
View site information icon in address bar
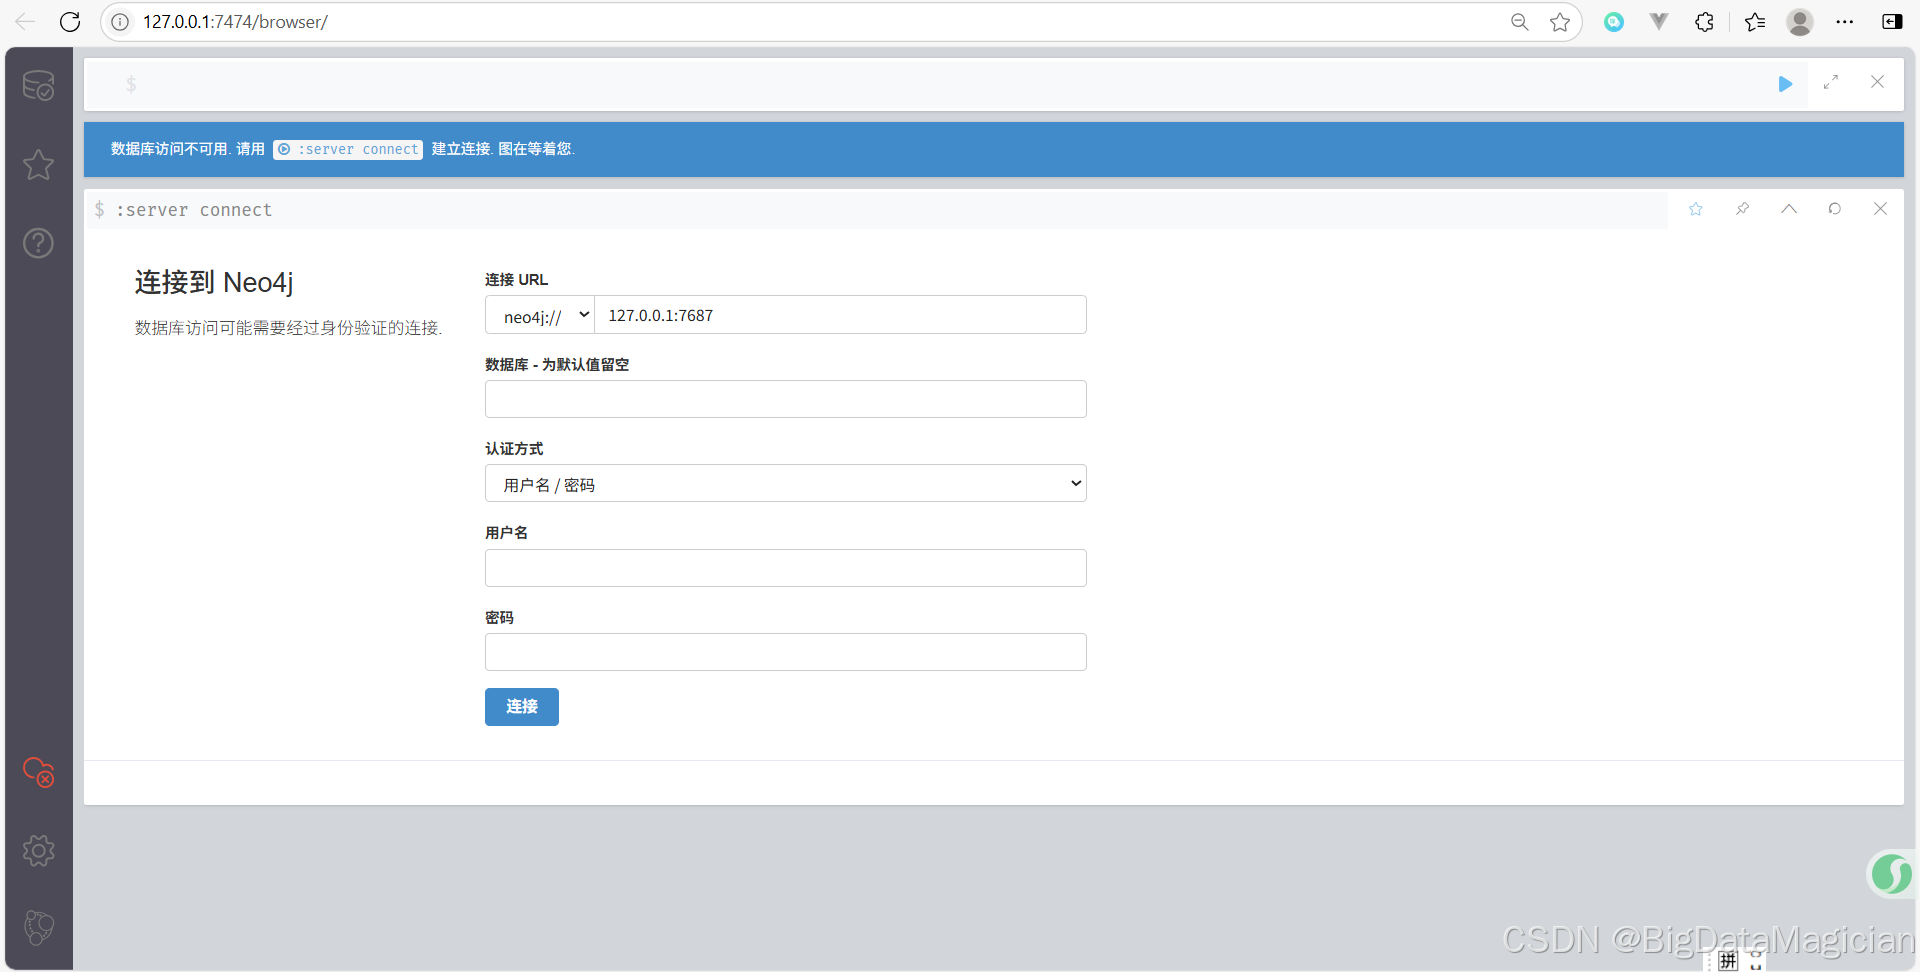click(120, 22)
